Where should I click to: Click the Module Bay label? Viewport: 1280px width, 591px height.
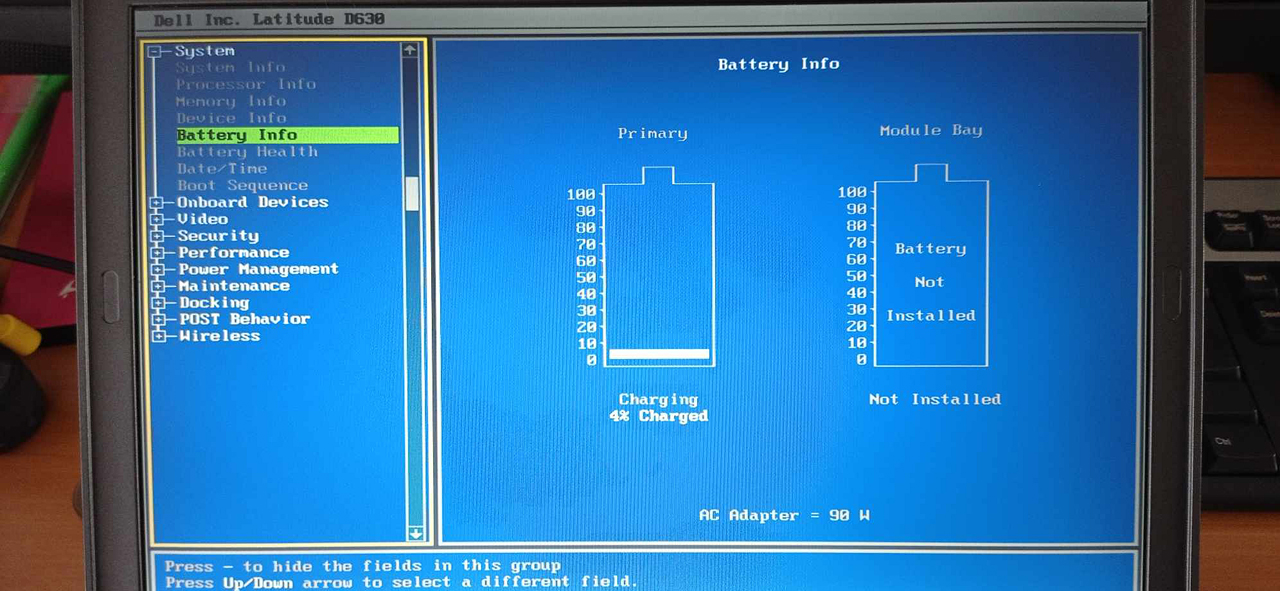coord(931,131)
